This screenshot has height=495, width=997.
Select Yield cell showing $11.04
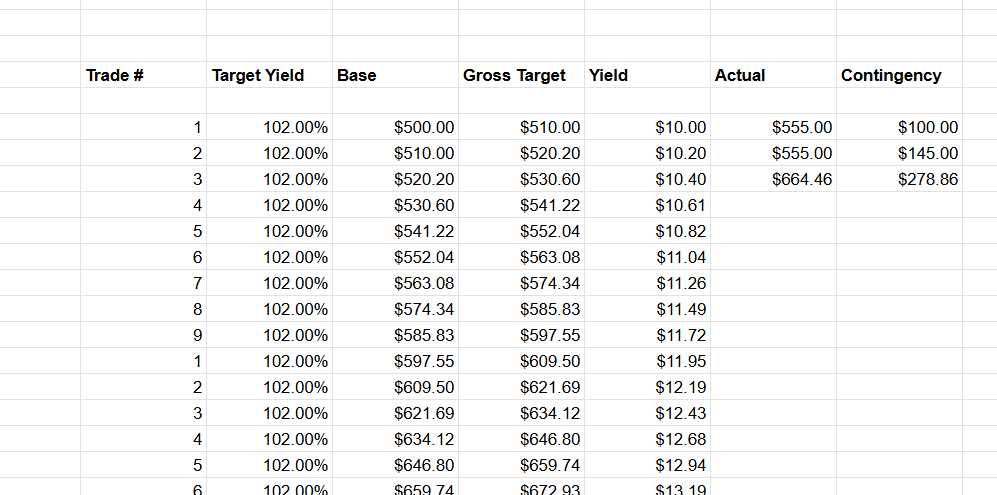647,257
